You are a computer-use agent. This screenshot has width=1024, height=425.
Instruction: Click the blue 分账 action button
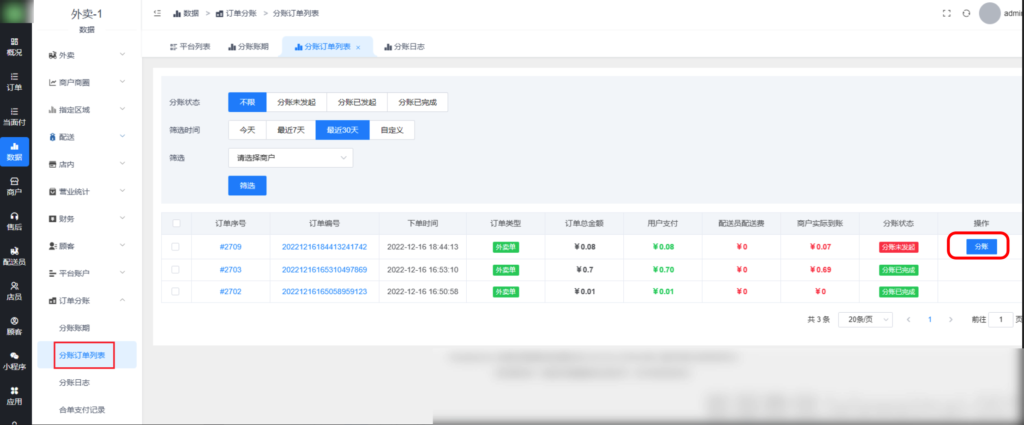pyautogui.click(x=980, y=245)
